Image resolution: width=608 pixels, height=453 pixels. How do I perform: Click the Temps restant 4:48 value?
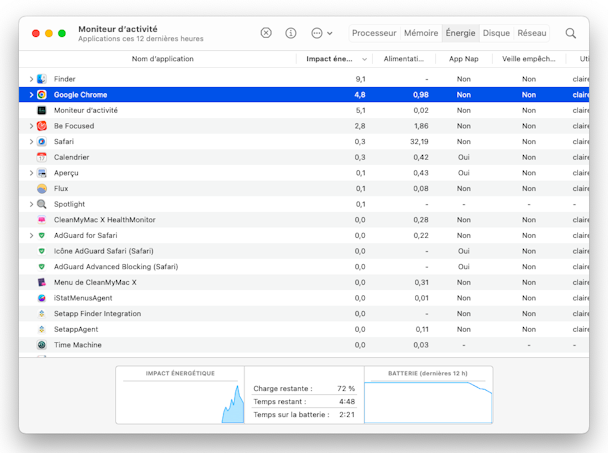pyautogui.click(x=347, y=401)
